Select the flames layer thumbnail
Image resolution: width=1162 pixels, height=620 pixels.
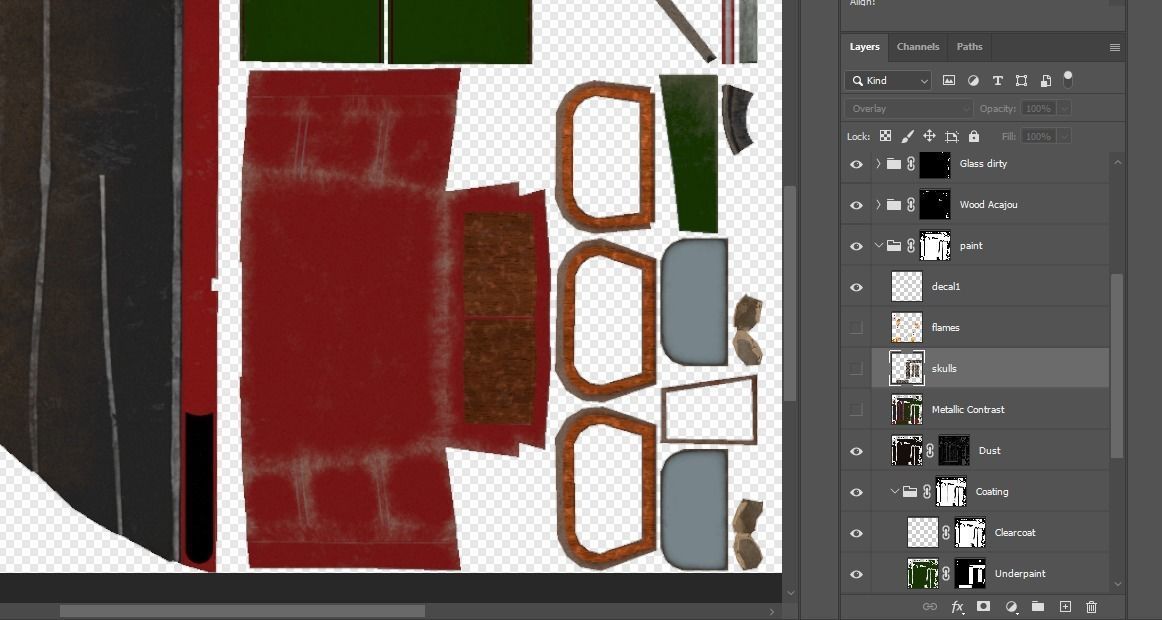coord(907,327)
